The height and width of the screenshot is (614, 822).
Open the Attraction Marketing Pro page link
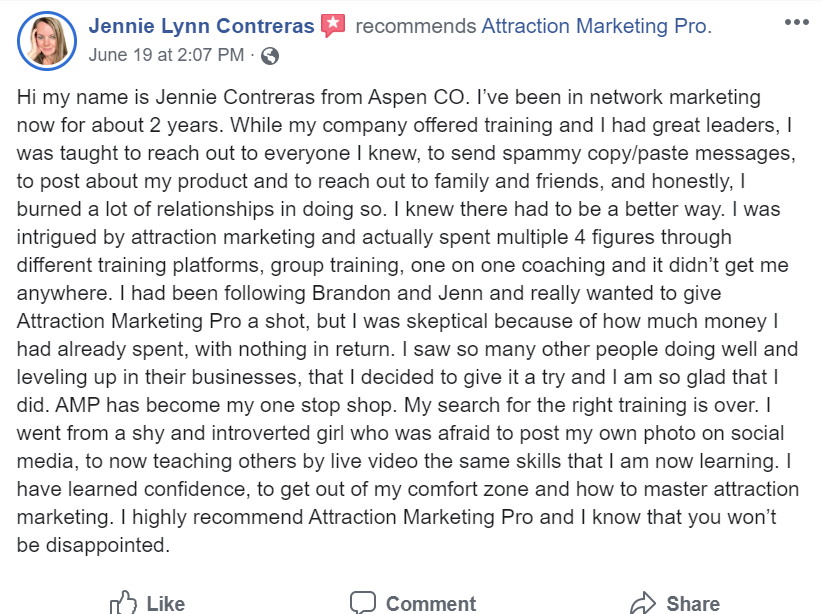point(596,26)
